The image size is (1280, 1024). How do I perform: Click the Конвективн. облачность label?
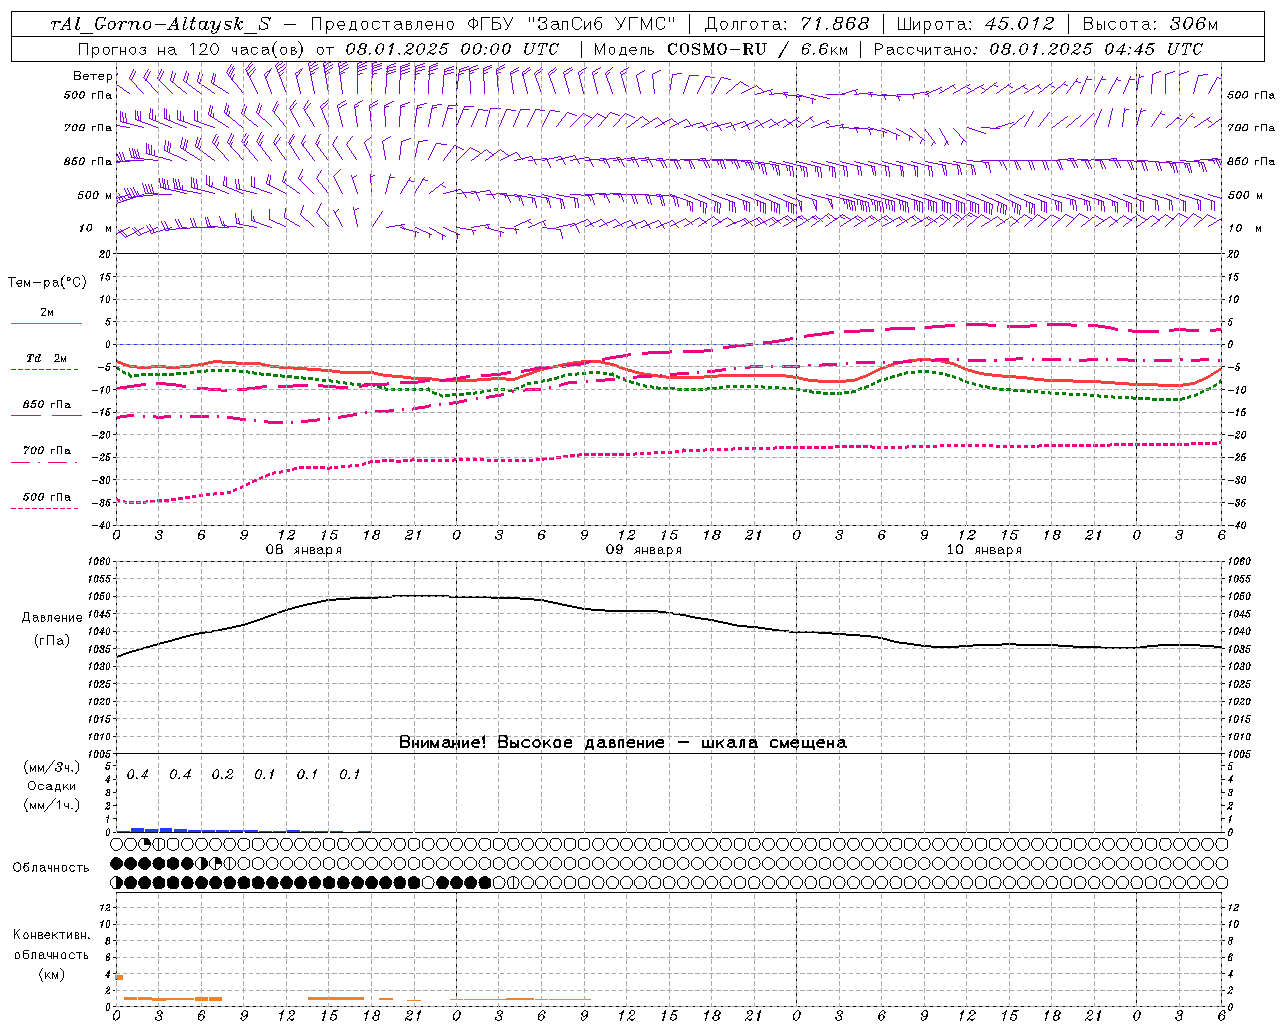51,945
